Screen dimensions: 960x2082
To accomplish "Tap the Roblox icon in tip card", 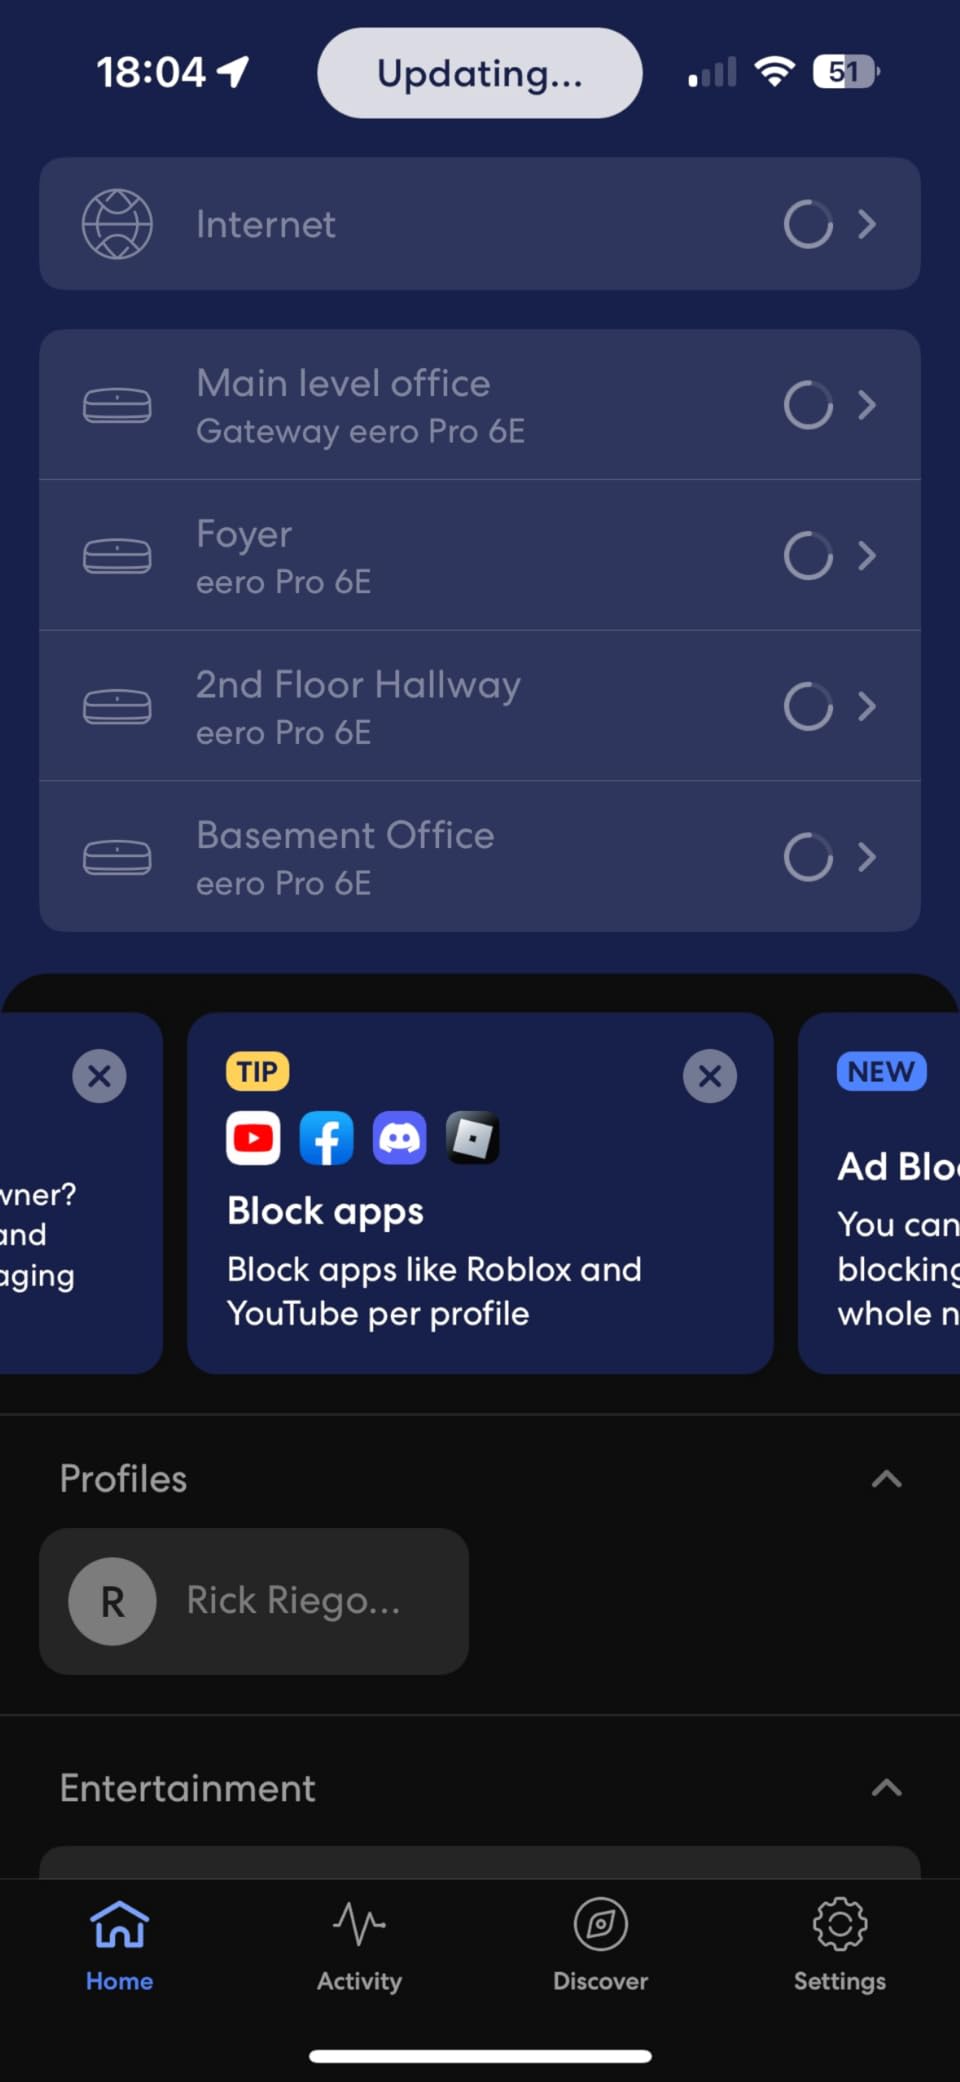I will tap(473, 1138).
